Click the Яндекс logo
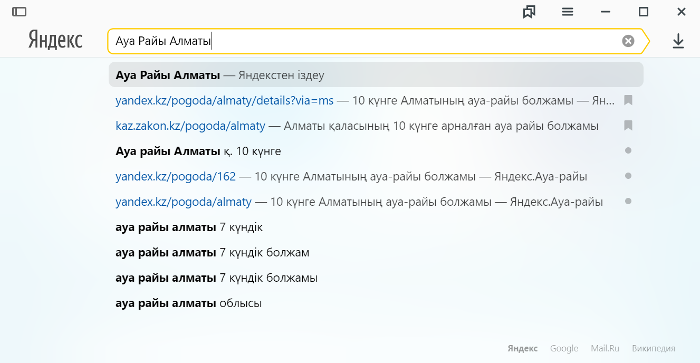This screenshot has height=363, width=700. [55, 40]
